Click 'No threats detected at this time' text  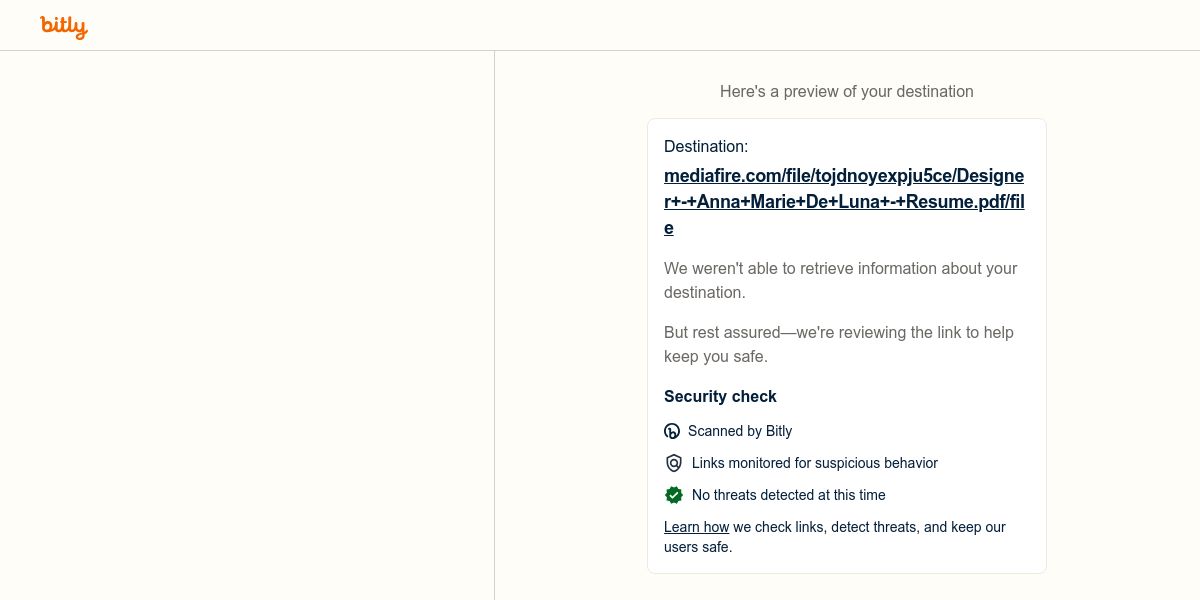[x=789, y=495]
